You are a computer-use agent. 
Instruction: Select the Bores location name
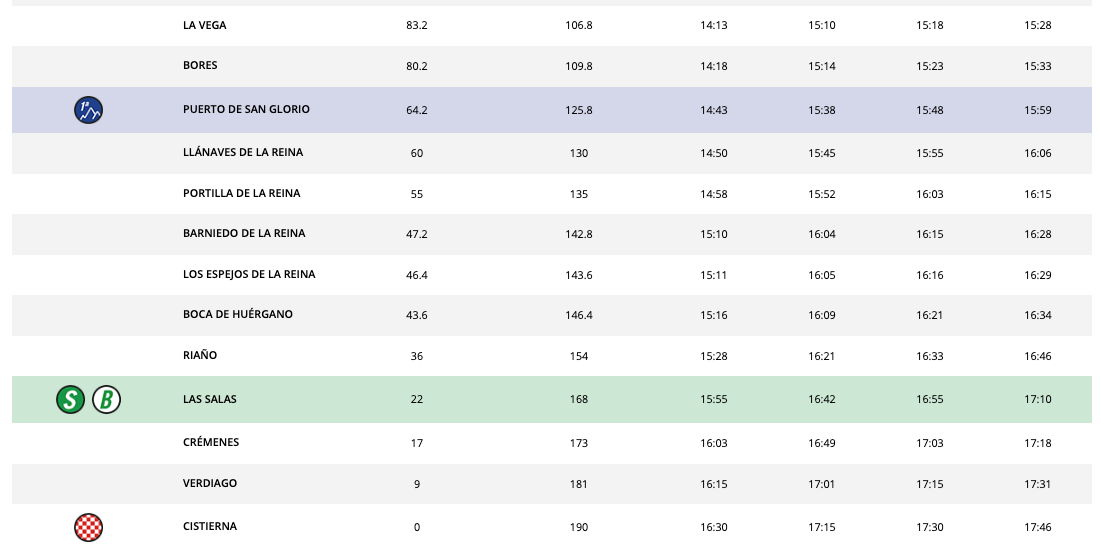tap(200, 66)
